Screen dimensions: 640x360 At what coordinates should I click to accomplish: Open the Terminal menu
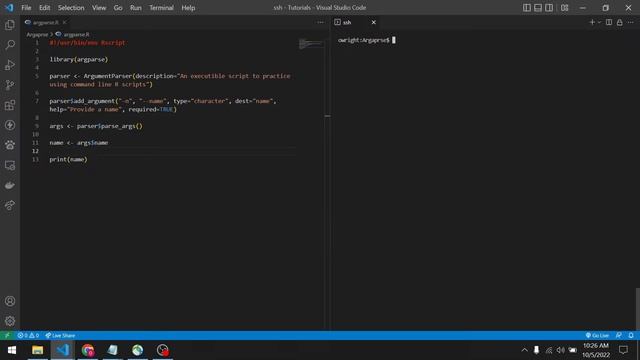pos(161,8)
